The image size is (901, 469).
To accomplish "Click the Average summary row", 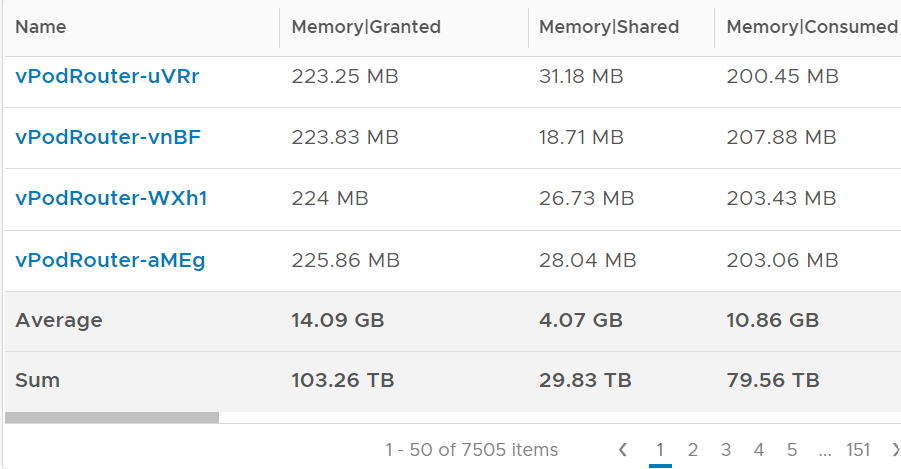I will coord(453,321).
